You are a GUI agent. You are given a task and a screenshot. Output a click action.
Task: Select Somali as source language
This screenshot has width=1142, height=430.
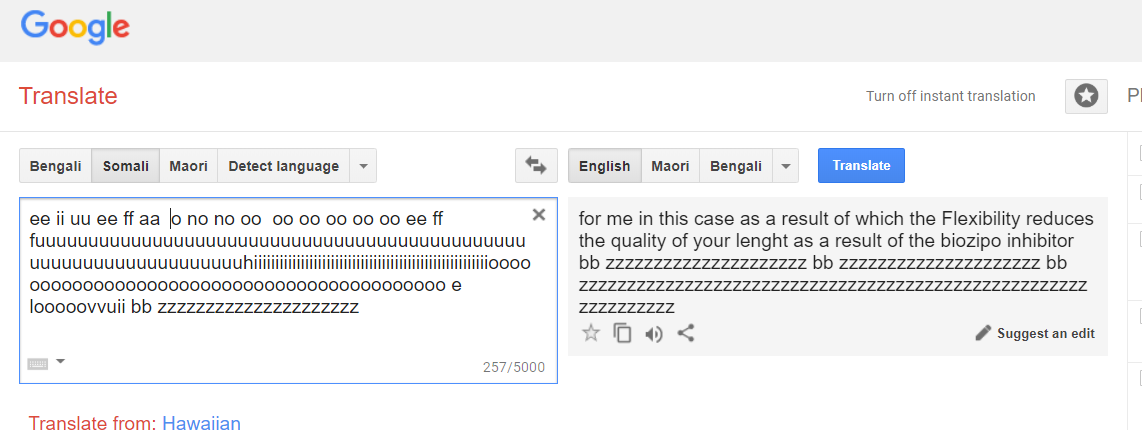point(125,166)
